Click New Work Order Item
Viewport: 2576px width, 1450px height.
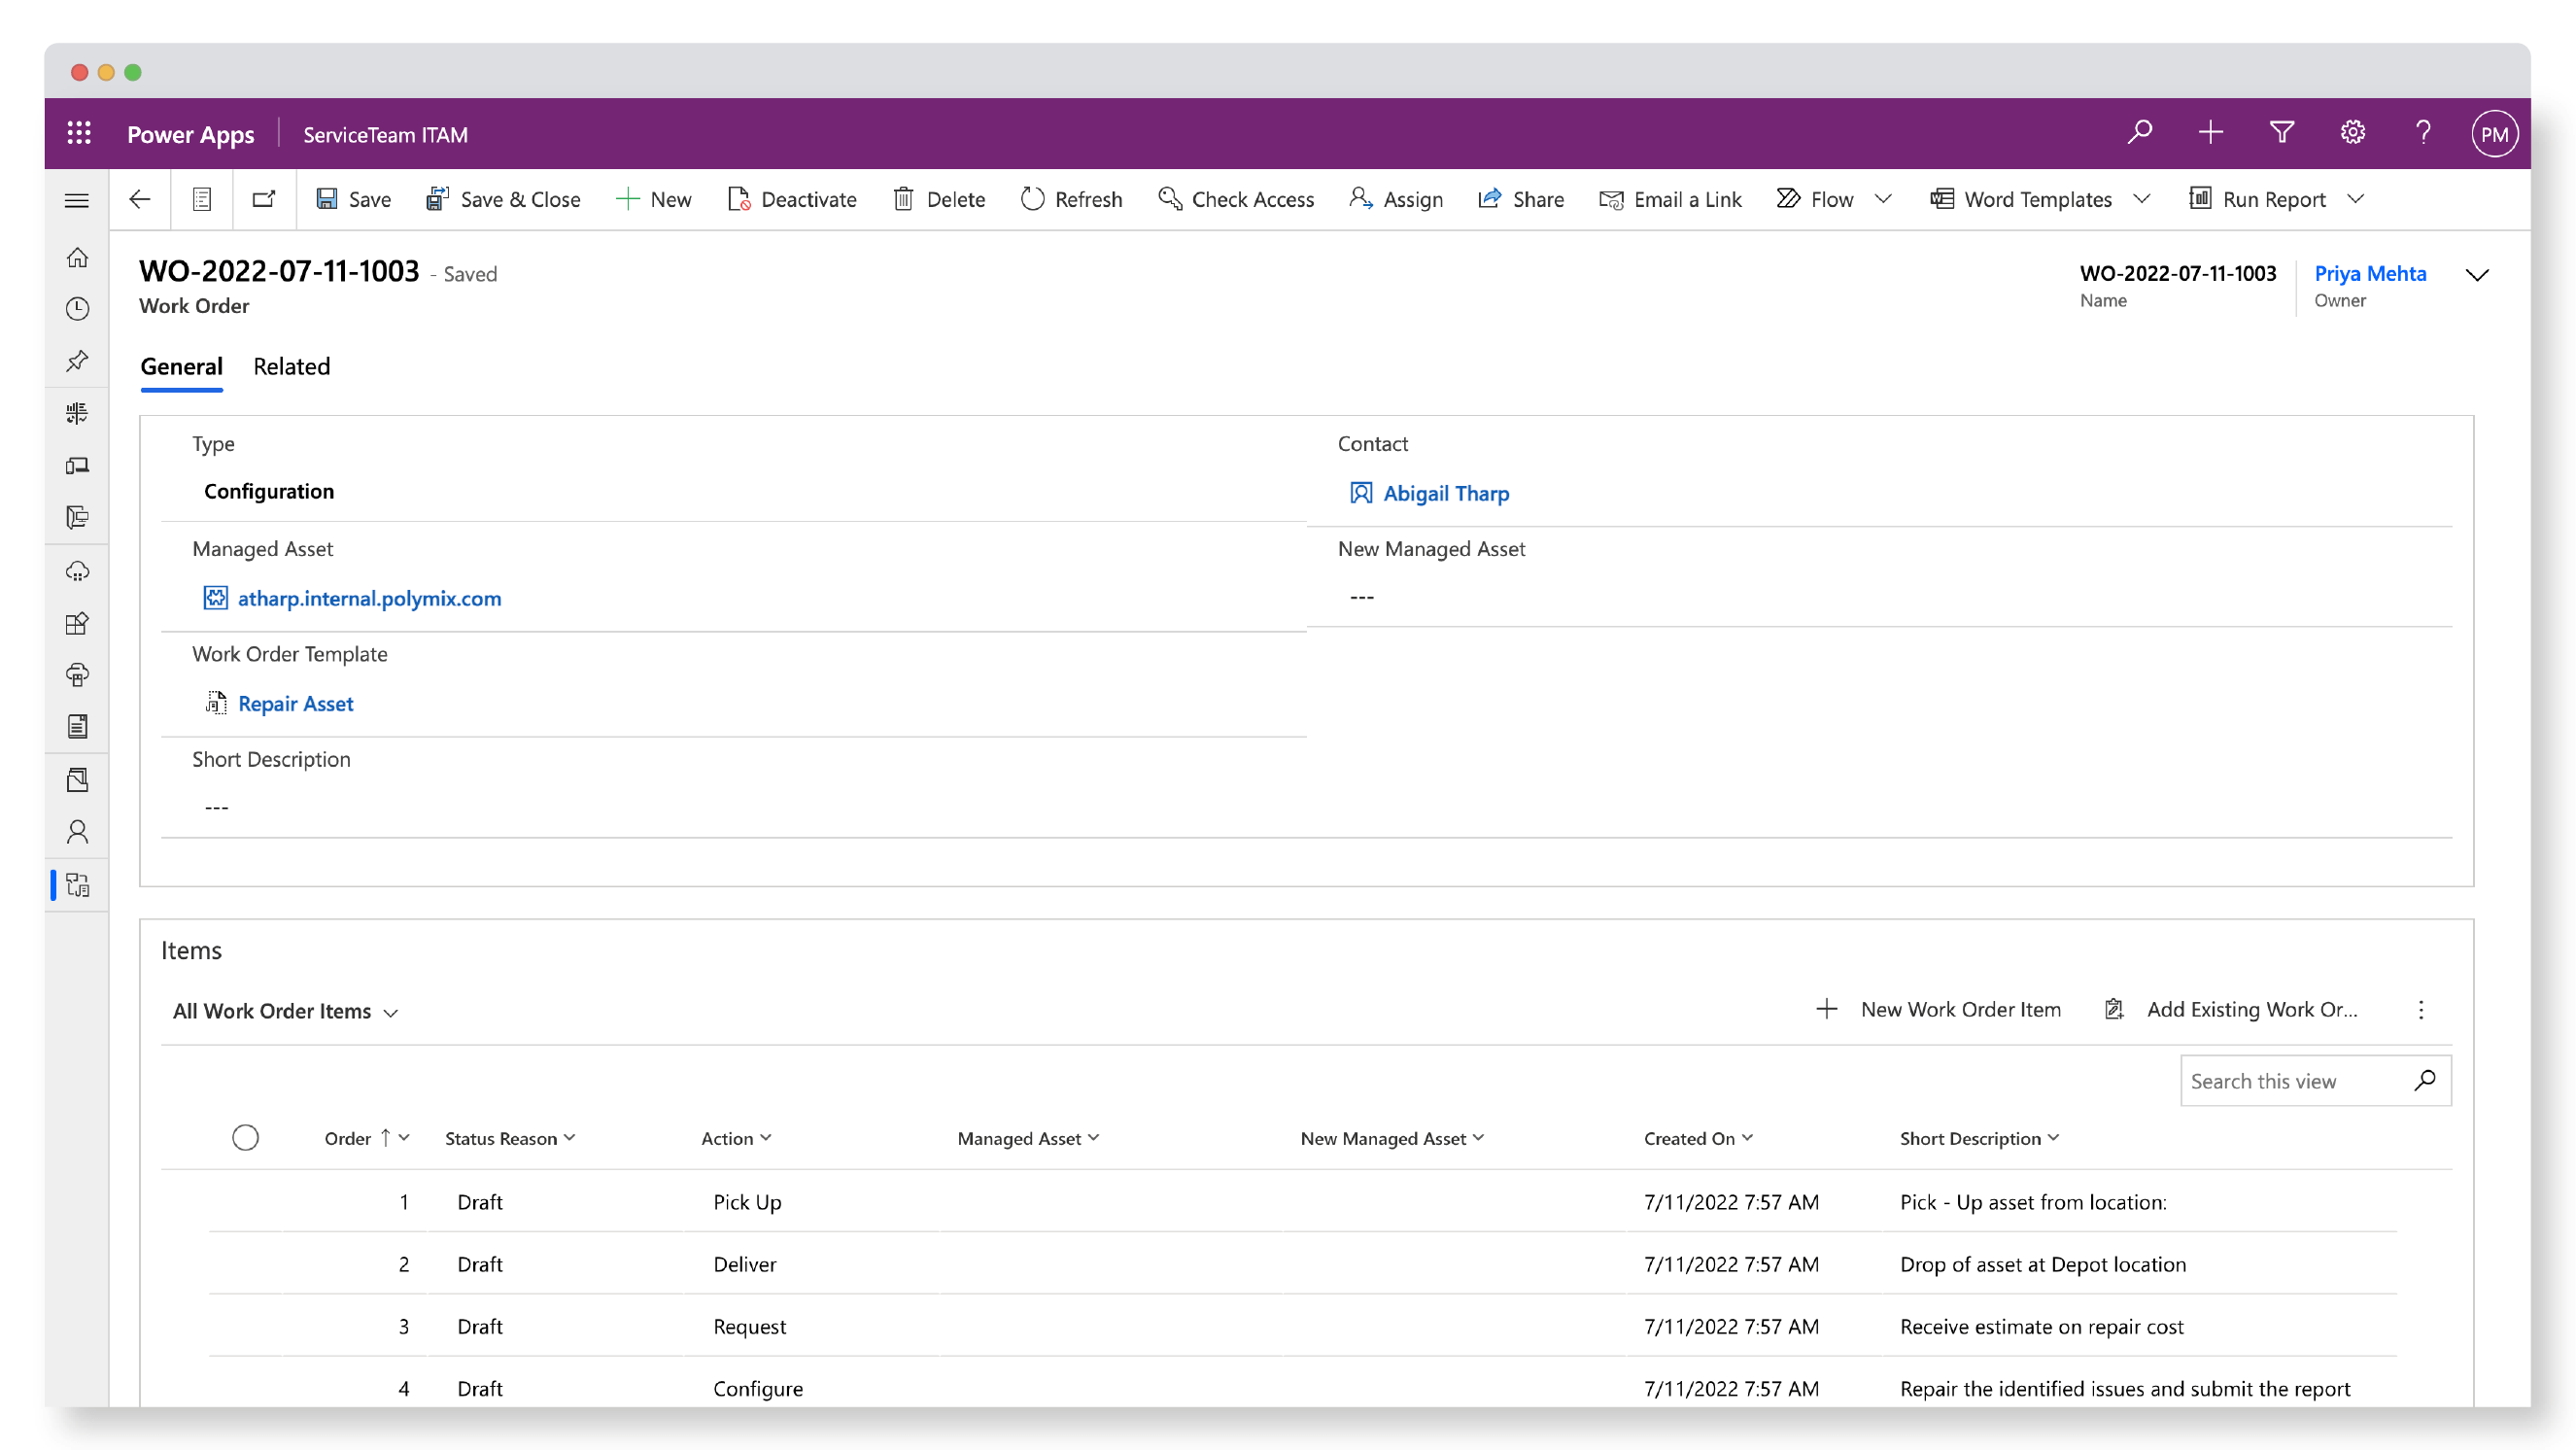pyautogui.click(x=1938, y=1009)
